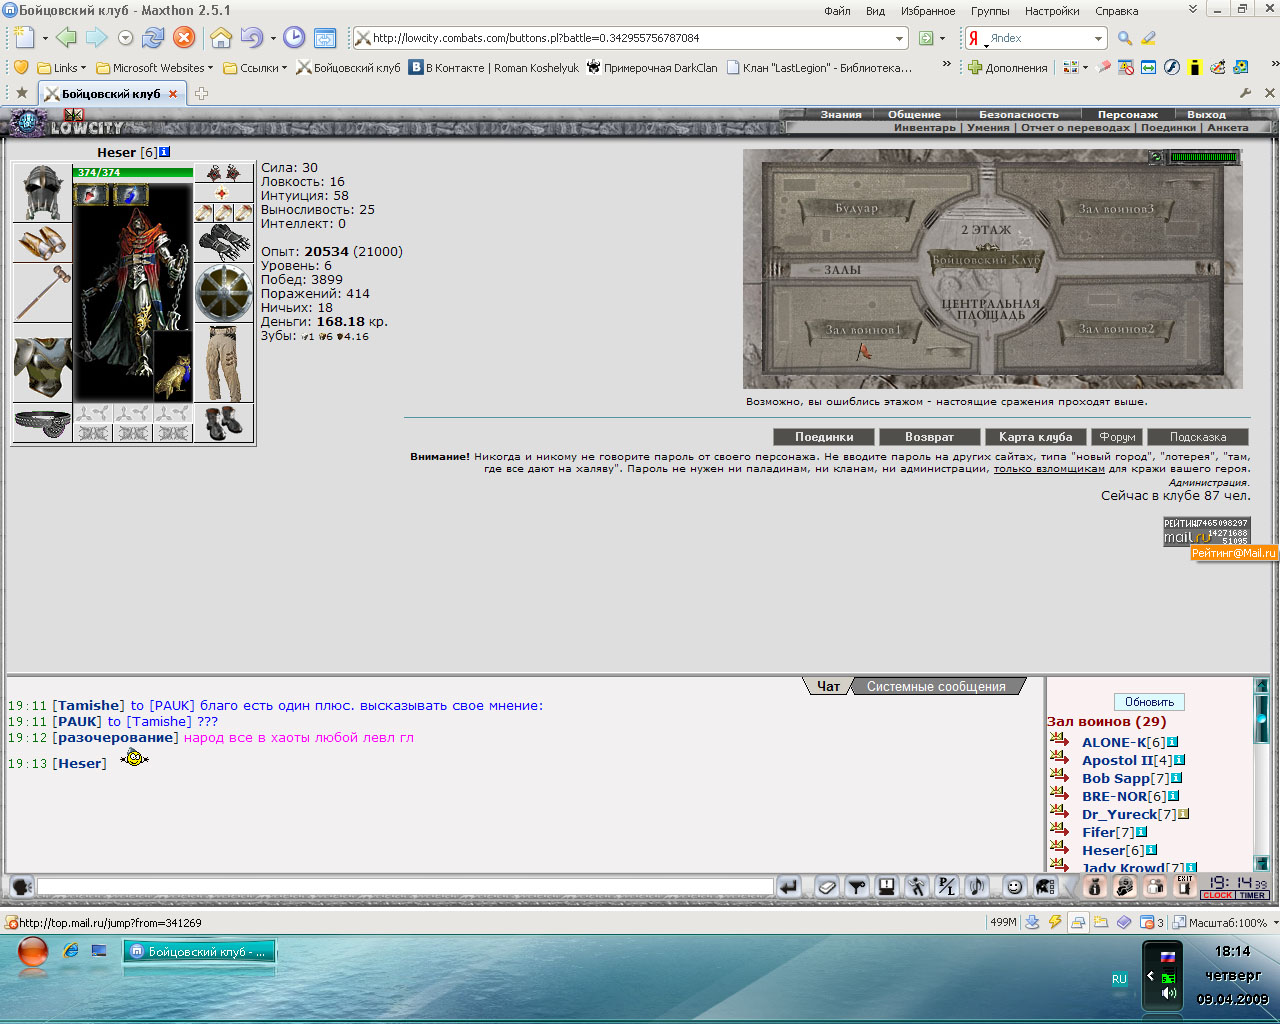Open the Настройки menu
1280x1024 pixels.
pyautogui.click(x=1052, y=11)
